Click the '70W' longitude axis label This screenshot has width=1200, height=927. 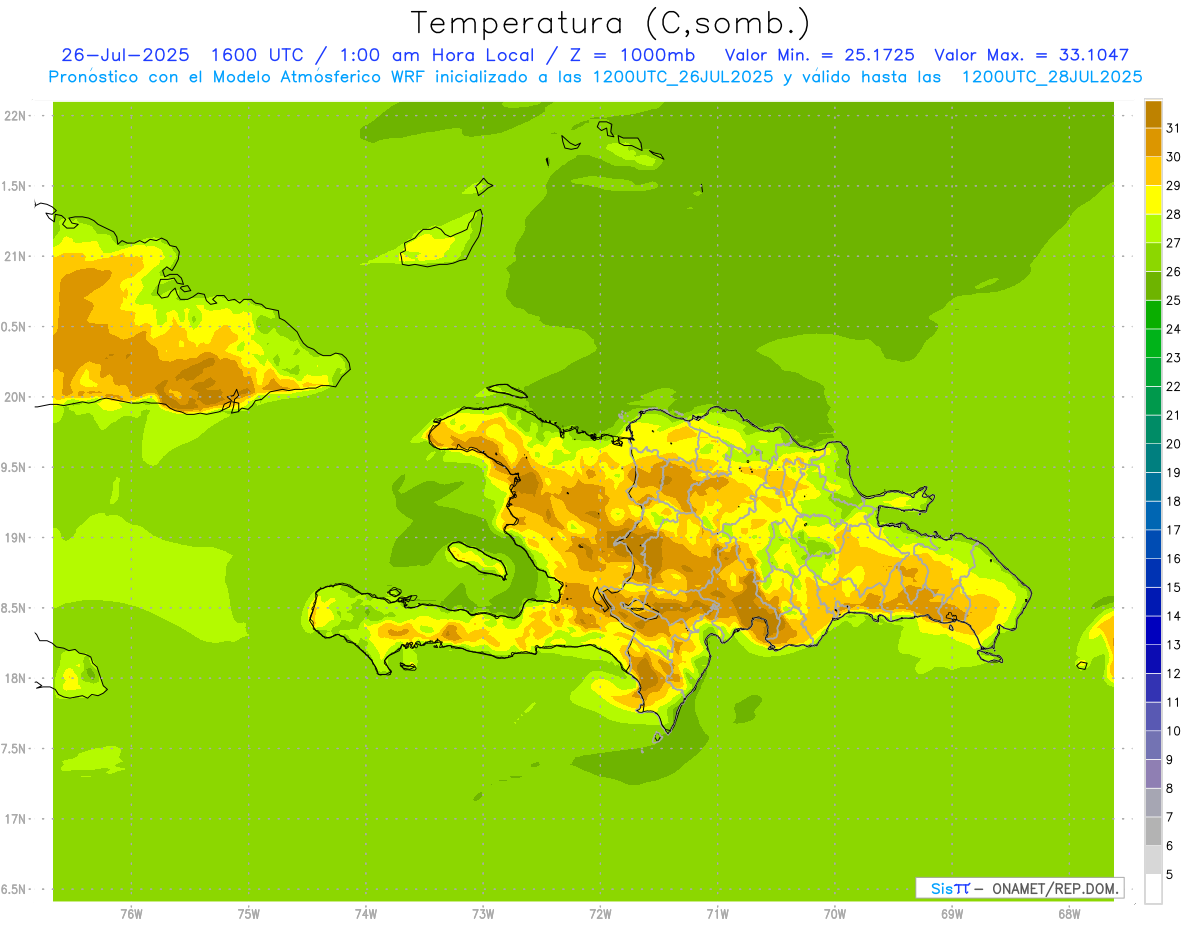click(x=835, y=914)
